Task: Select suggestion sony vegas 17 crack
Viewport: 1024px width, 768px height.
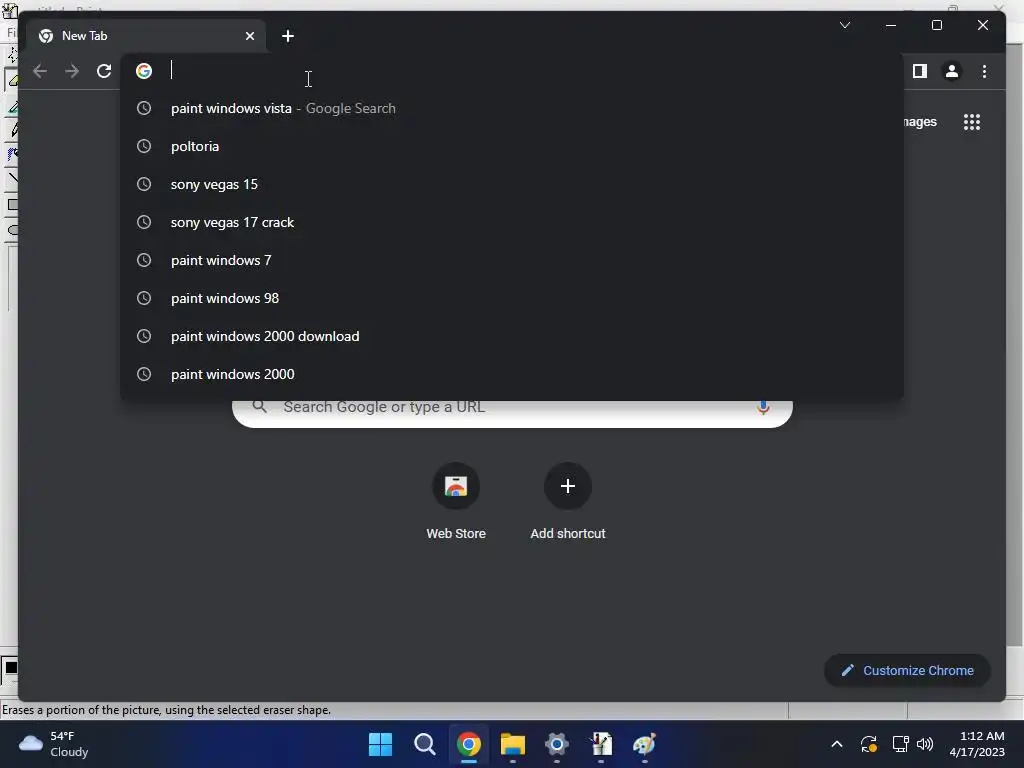Action: [512, 222]
